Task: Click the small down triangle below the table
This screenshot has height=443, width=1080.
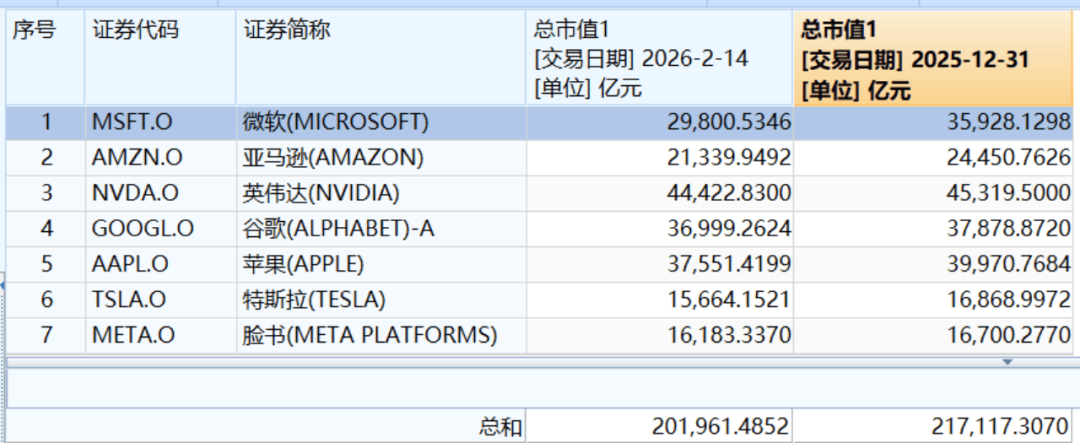Action: pos(1007,361)
